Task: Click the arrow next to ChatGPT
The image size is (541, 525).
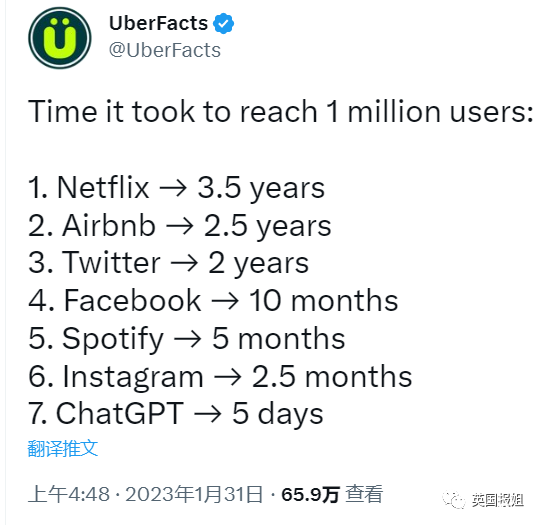Action: pos(207,414)
